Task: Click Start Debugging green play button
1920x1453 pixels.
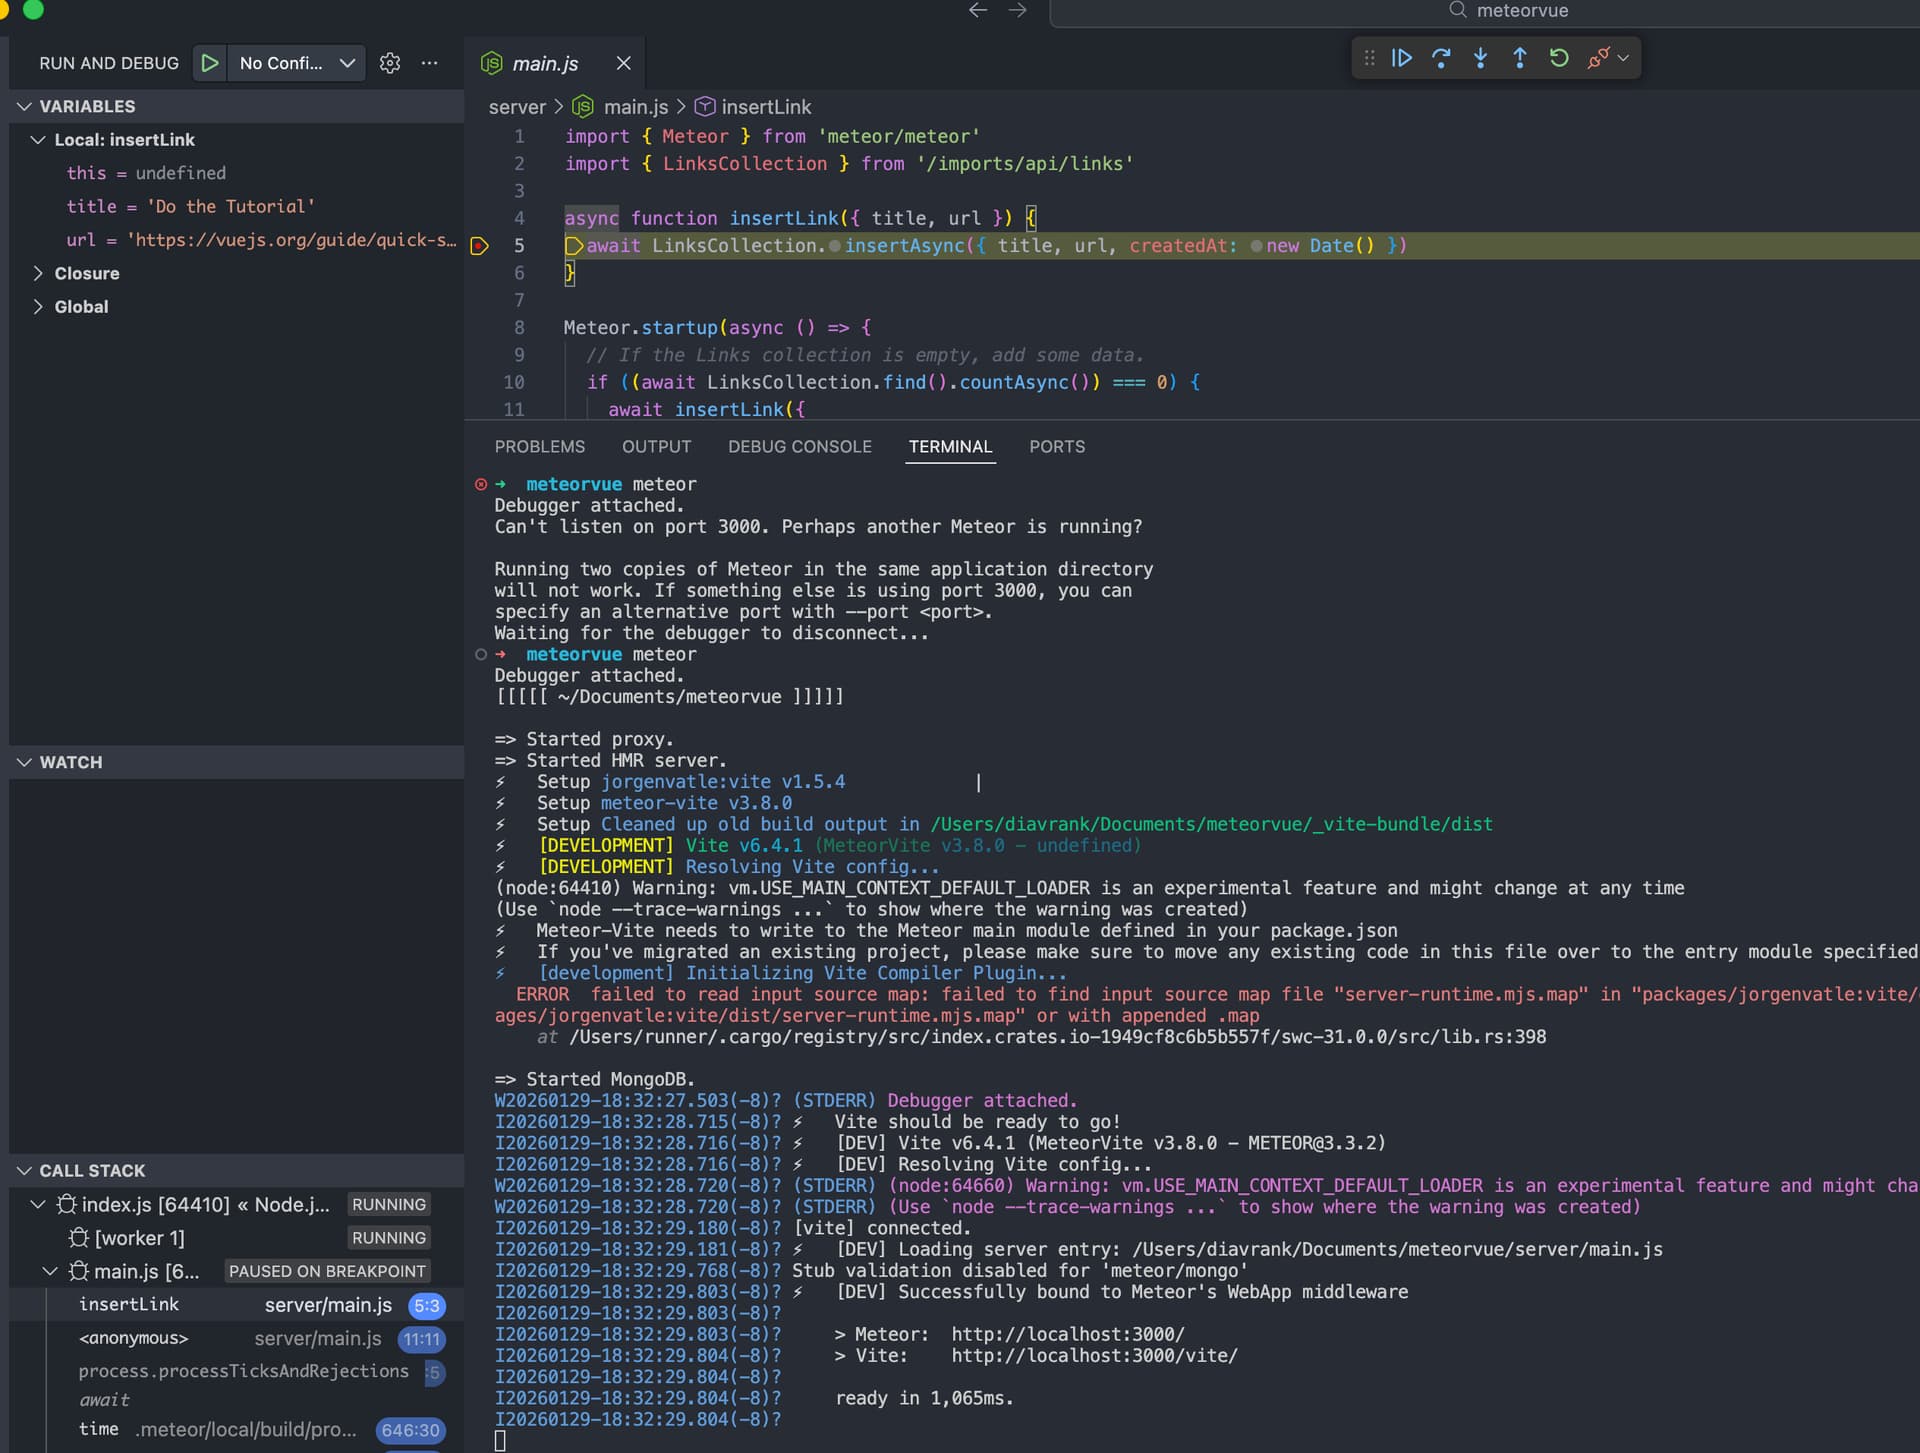Action: (x=209, y=63)
